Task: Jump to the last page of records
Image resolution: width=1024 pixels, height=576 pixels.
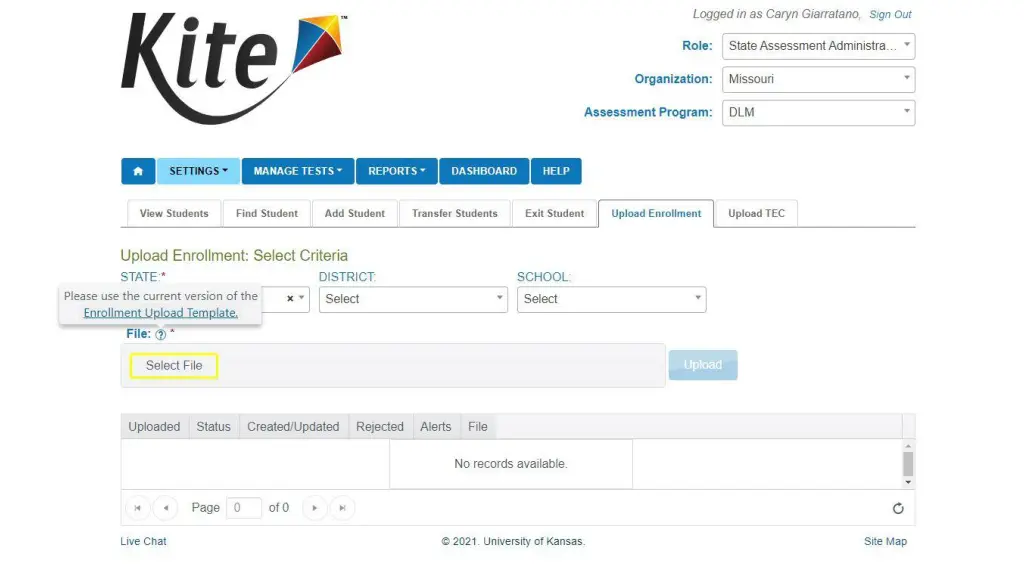Action: point(342,507)
